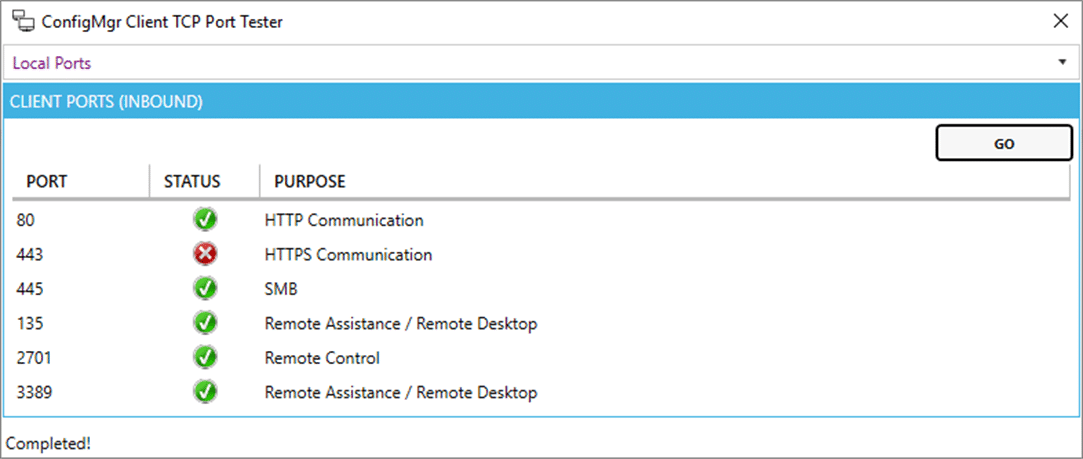Click red error status icon for port 443
1083x459 pixels.
205,254
